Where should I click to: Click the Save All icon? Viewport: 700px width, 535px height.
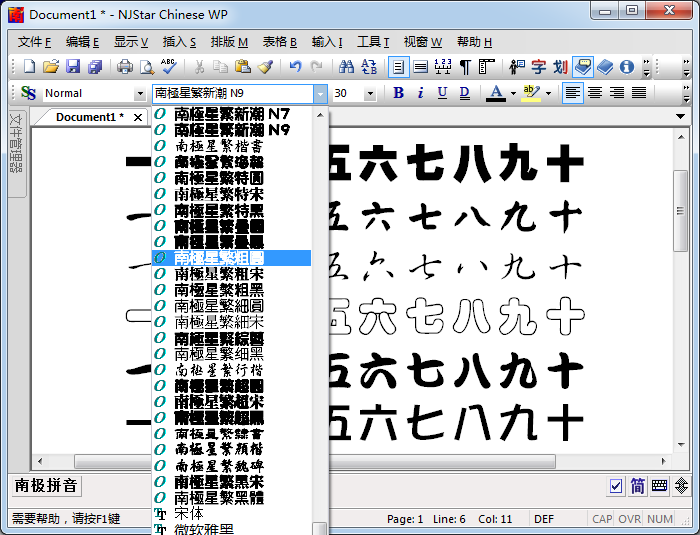click(95, 67)
